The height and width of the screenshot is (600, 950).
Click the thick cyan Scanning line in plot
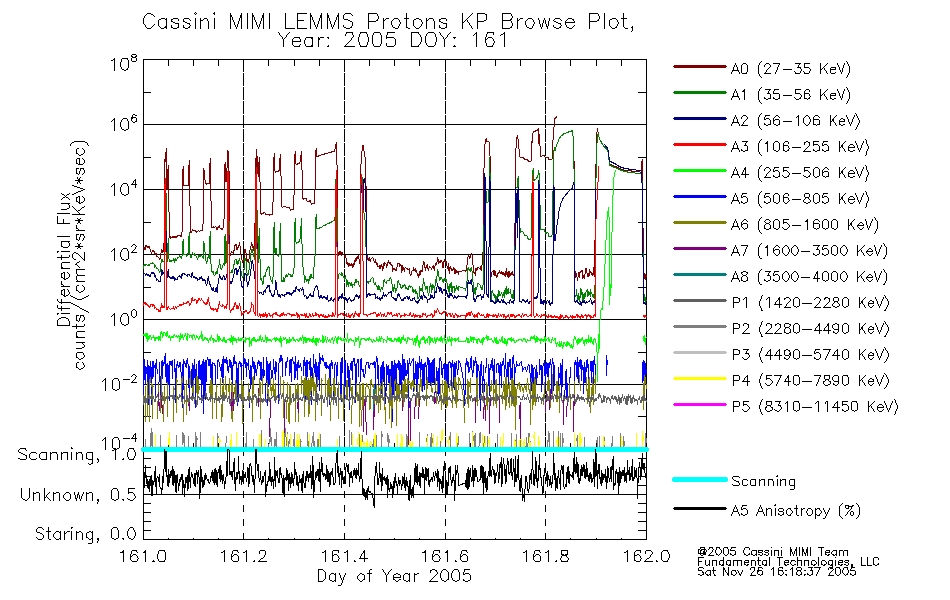point(395,449)
